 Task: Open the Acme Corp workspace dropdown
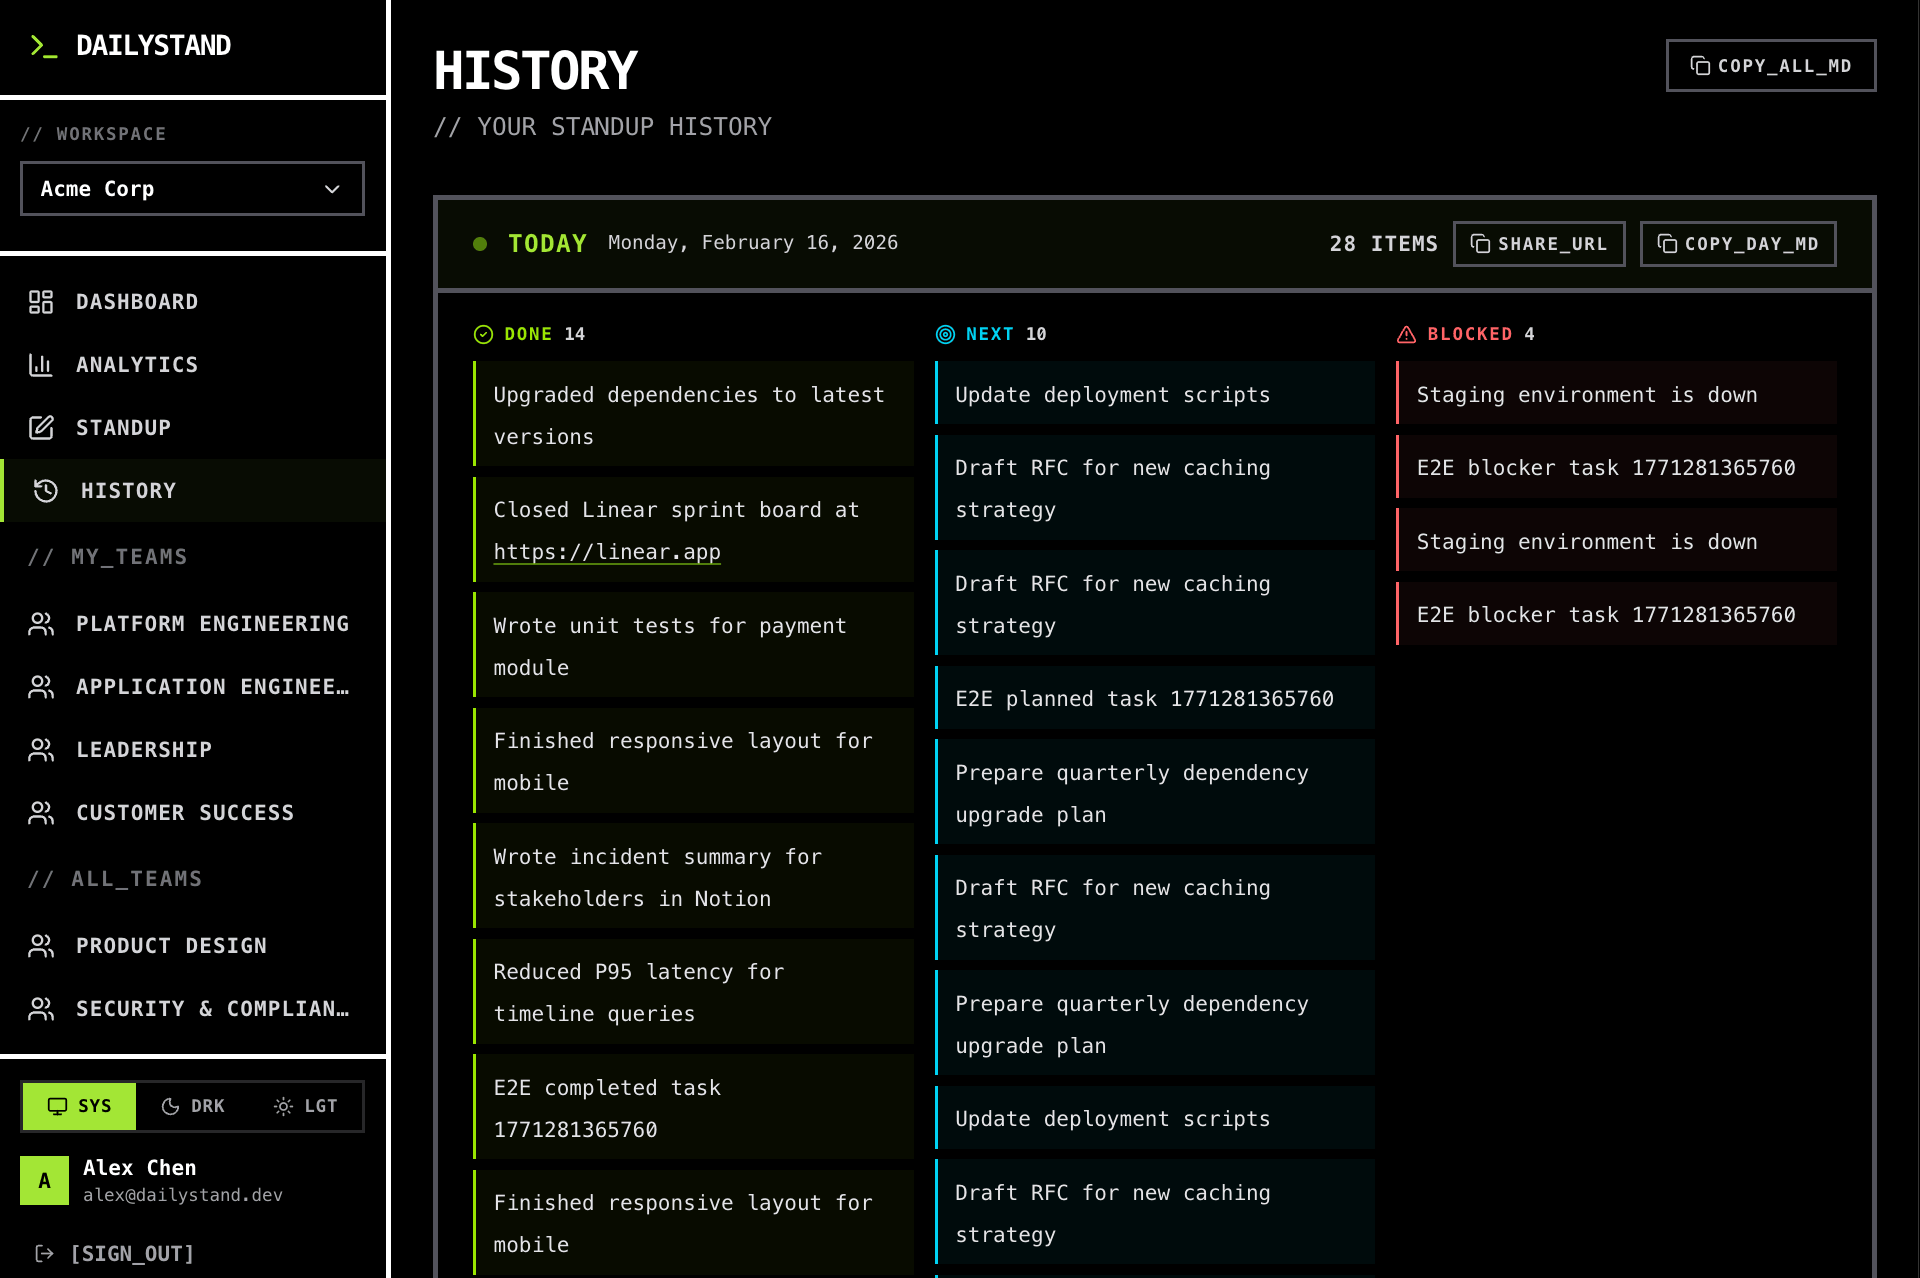[192, 189]
